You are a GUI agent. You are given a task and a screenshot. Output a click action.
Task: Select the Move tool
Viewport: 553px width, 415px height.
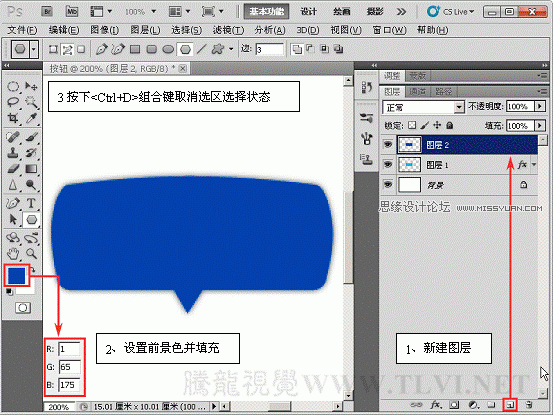(31, 86)
